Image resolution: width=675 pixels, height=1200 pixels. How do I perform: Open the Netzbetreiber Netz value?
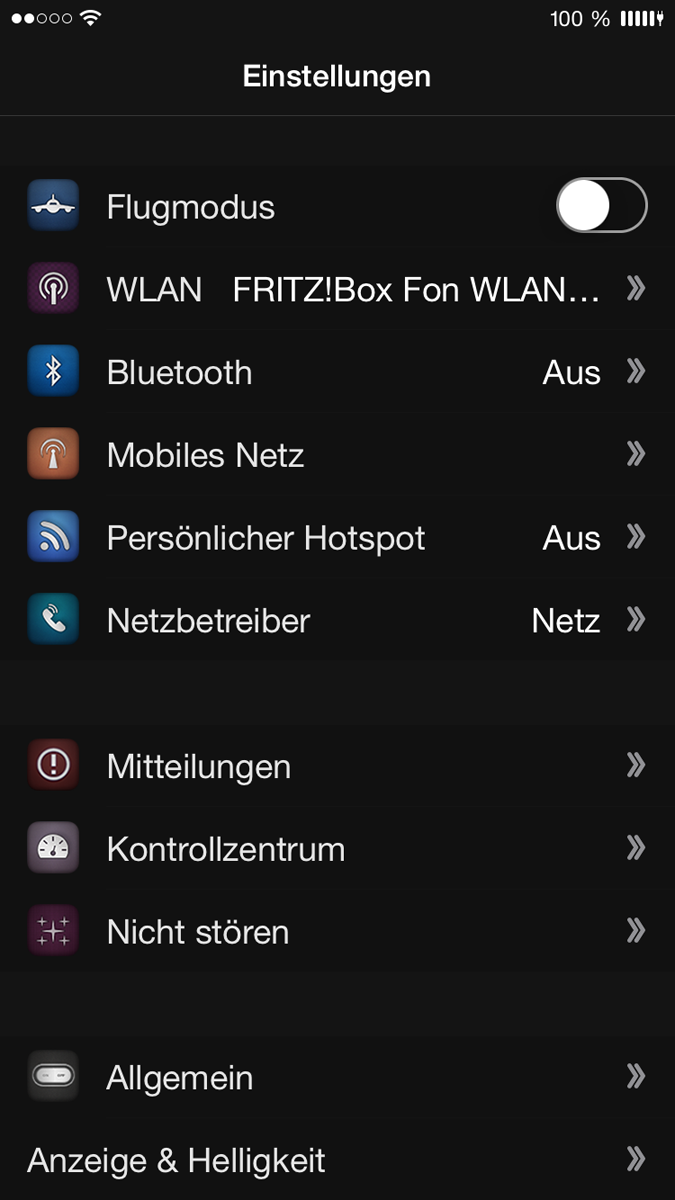coord(566,621)
